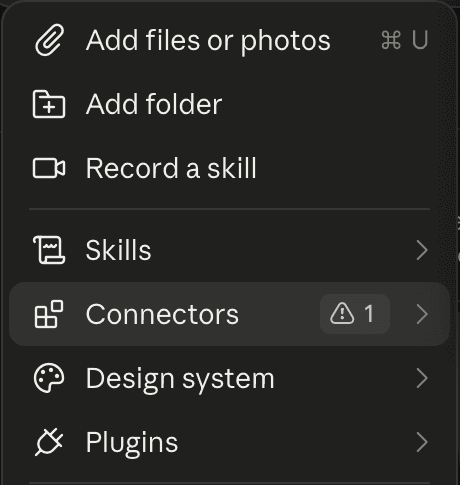Click the video camera icon
Screen dimensions: 460x485
point(49,168)
